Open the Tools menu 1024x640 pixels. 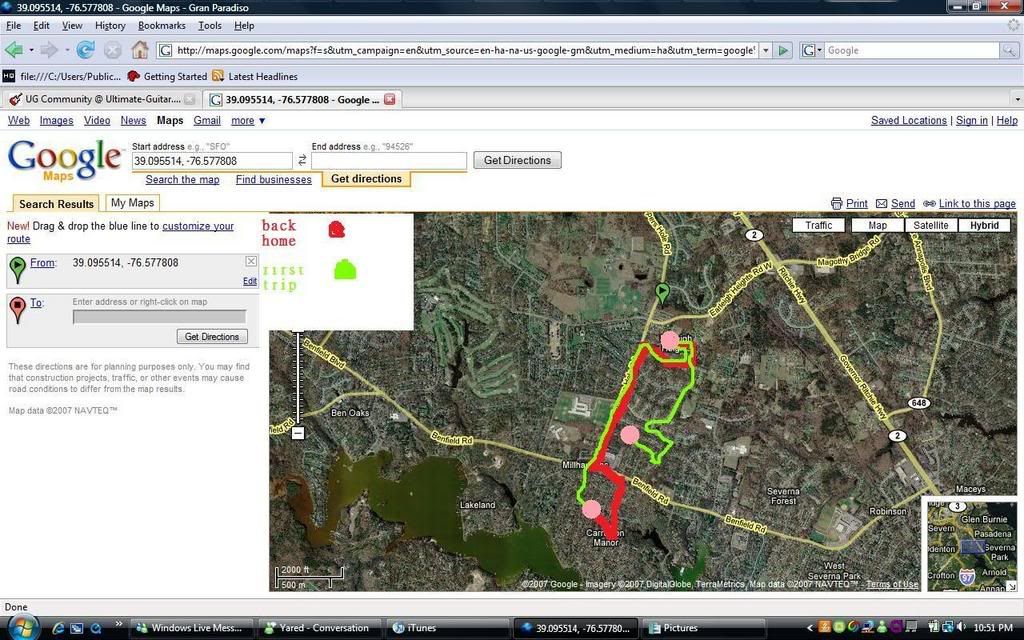[210, 25]
